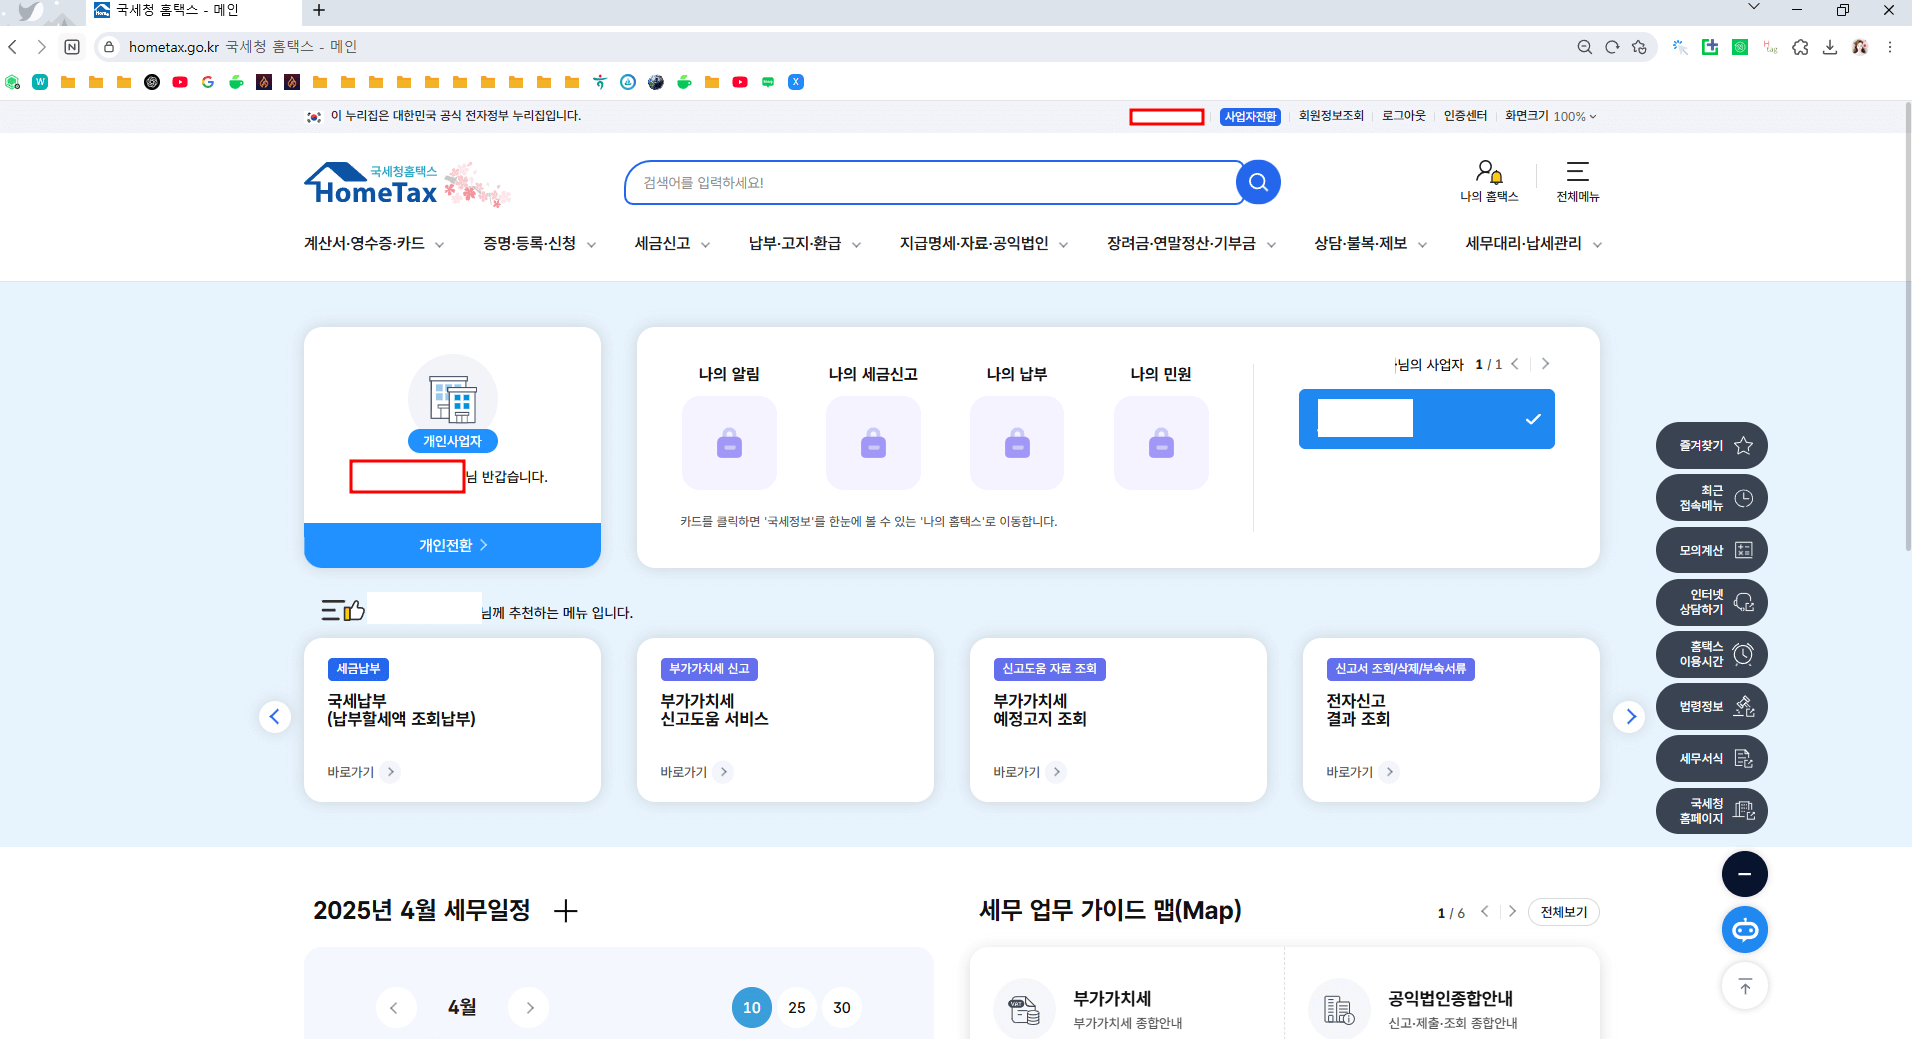Toggle the checkmark on the 사업자 card

coord(1531,418)
